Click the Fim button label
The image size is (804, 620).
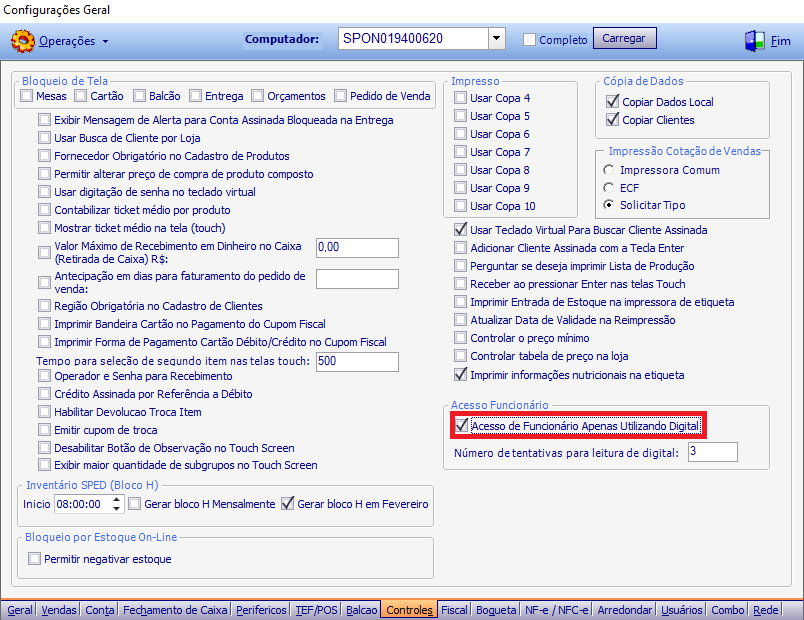tap(780, 41)
